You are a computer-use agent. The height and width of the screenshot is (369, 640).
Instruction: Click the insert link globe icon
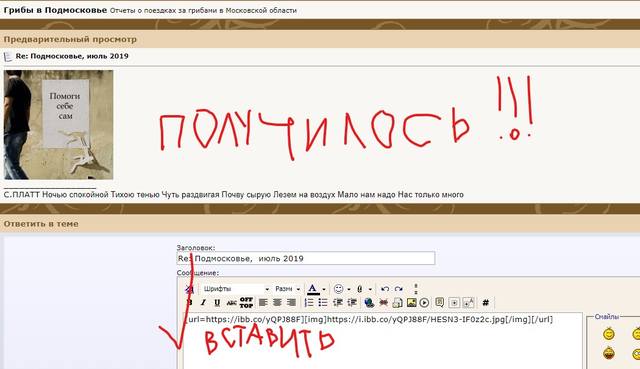click(369, 302)
